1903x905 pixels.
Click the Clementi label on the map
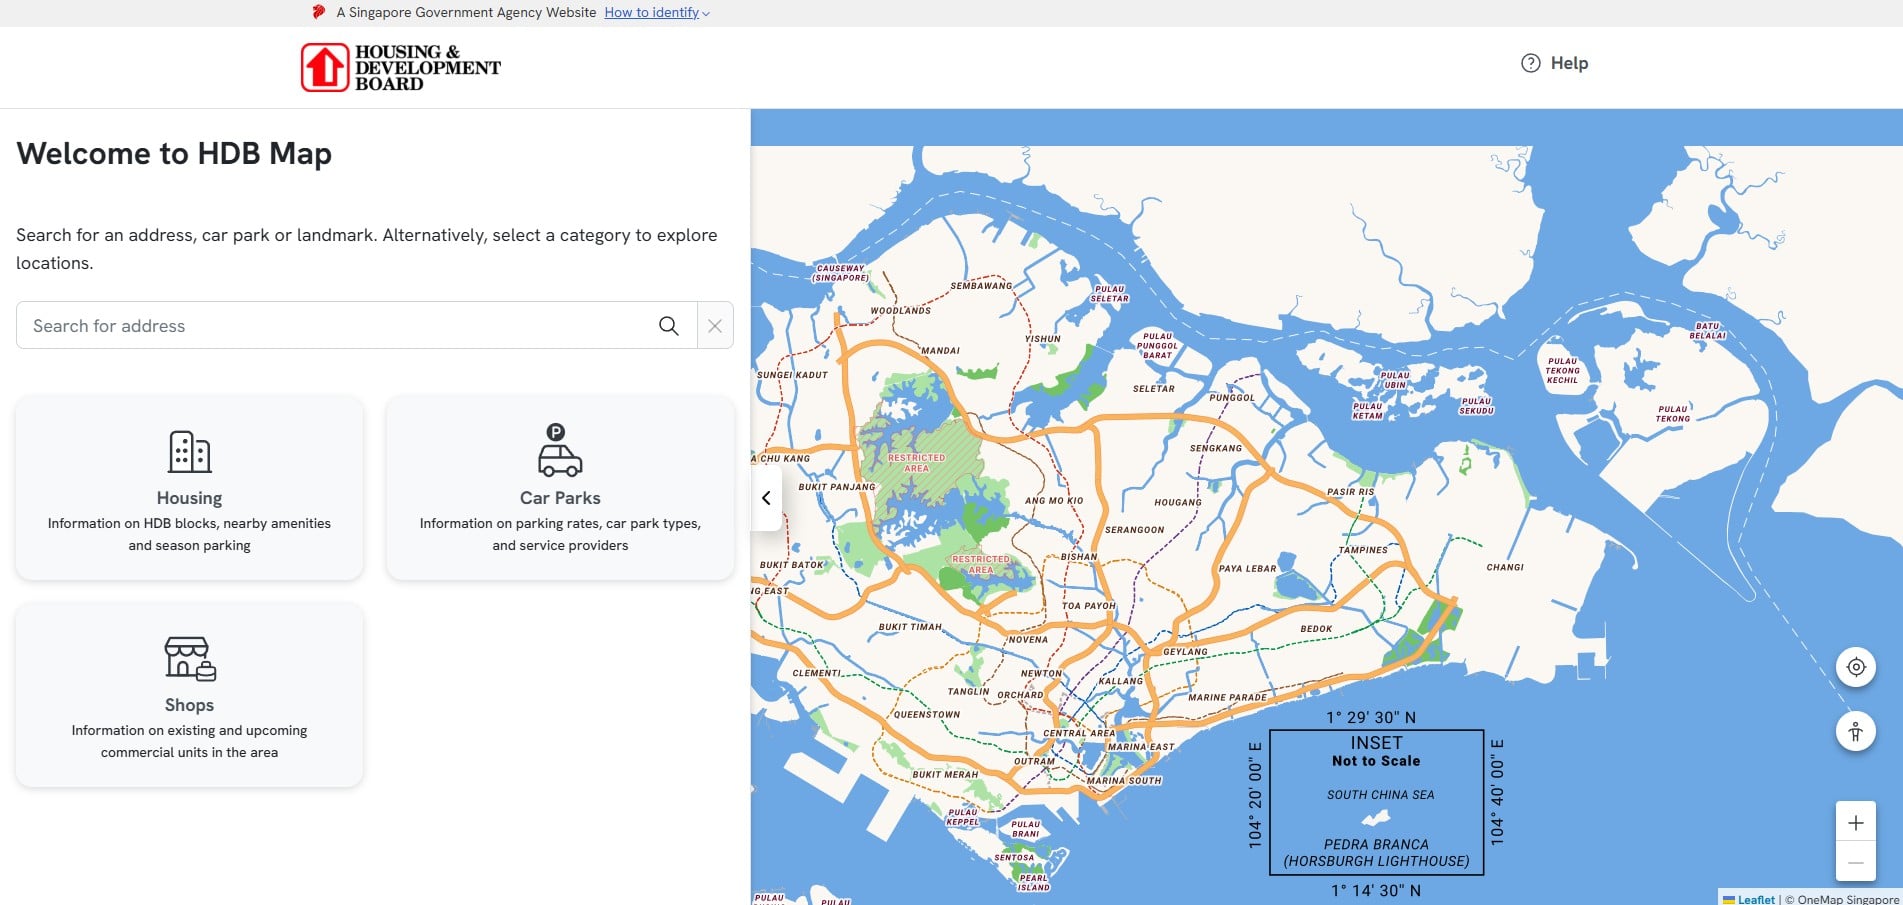[x=816, y=673]
